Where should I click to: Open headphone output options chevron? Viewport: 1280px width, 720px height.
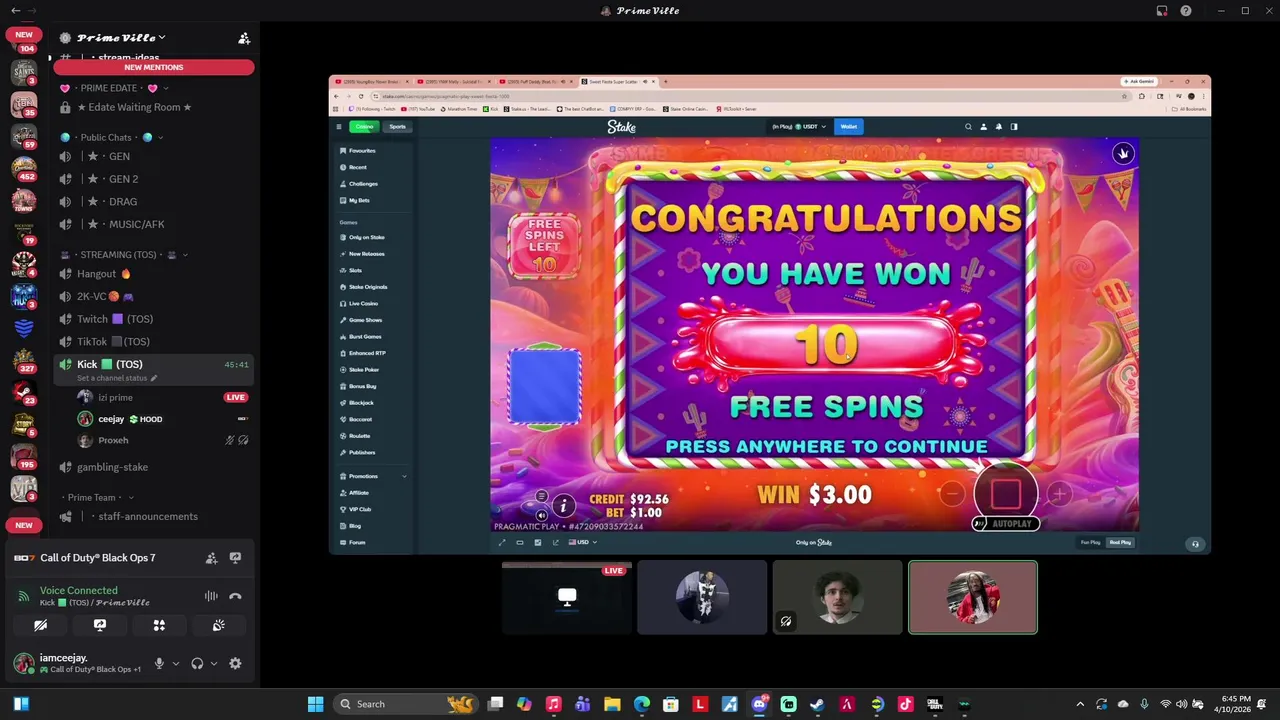214,663
